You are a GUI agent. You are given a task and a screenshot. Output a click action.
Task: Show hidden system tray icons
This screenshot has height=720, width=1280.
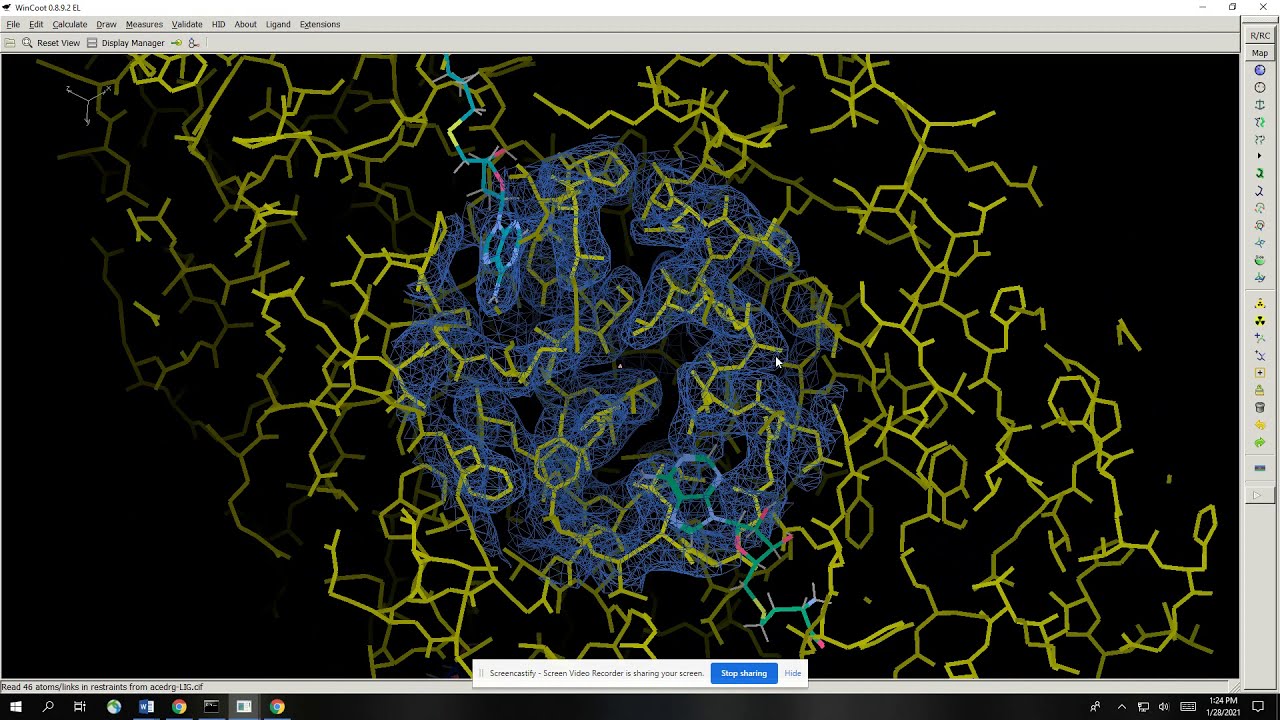pos(1121,707)
